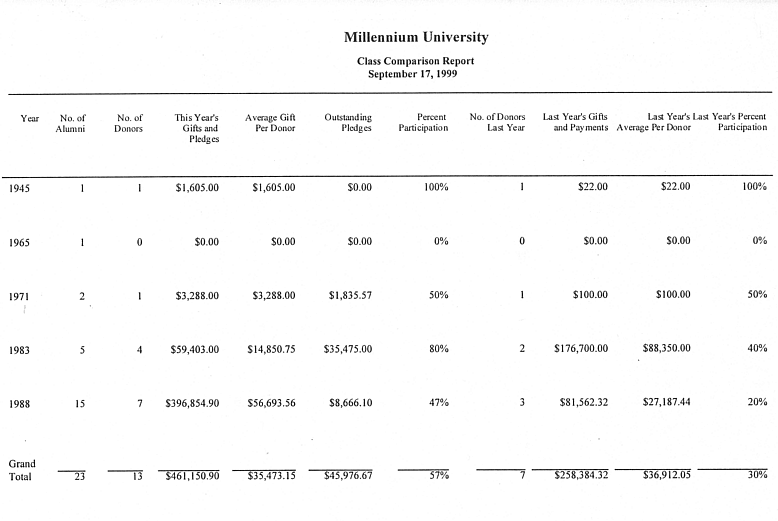
Task: Click the 57% grand total participation
Action: point(439,475)
